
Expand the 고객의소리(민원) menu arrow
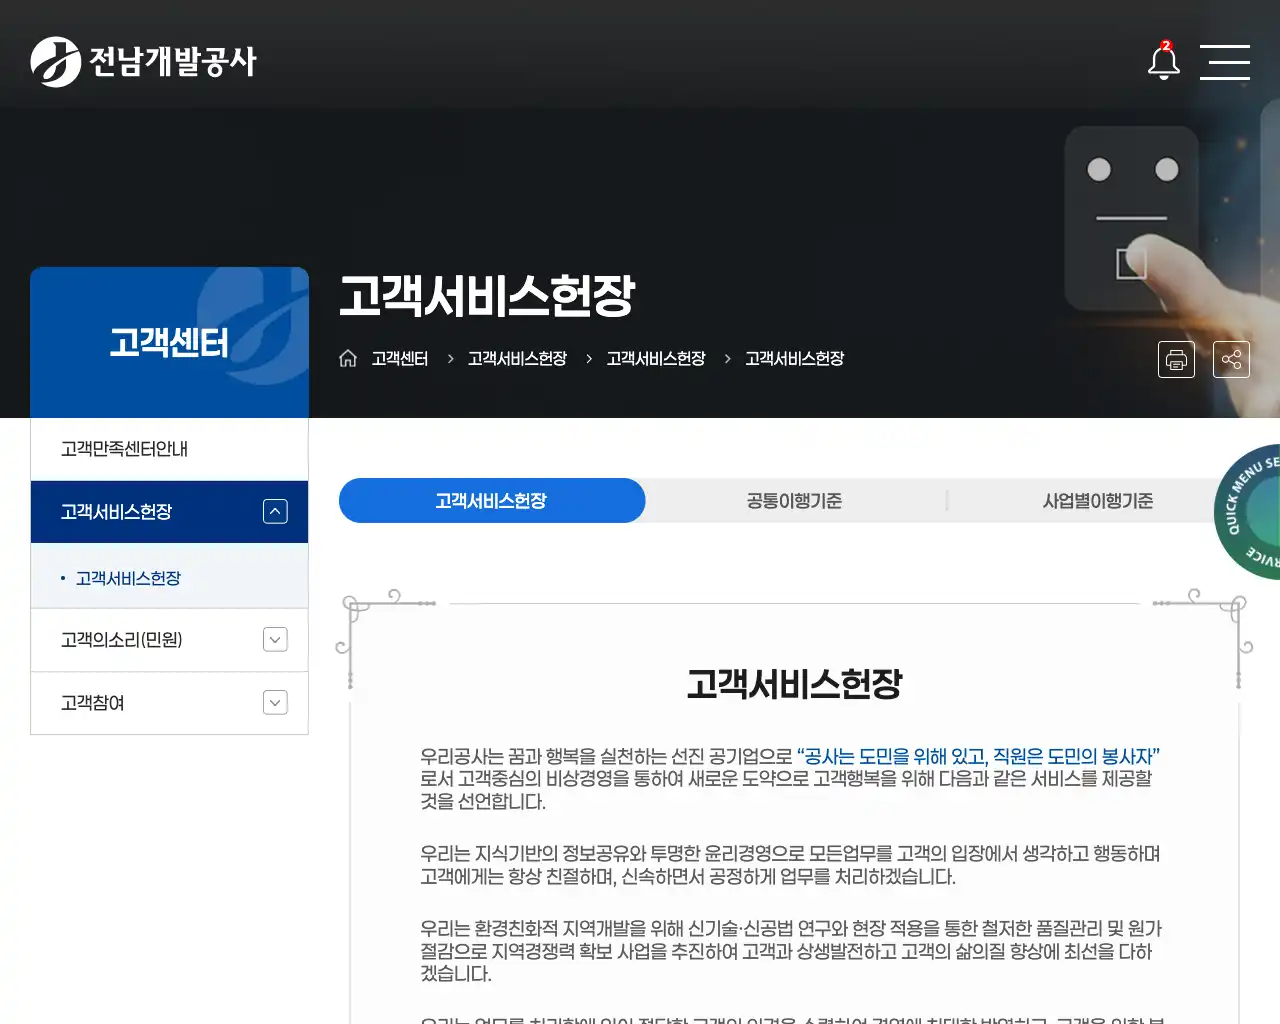point(275,639)
